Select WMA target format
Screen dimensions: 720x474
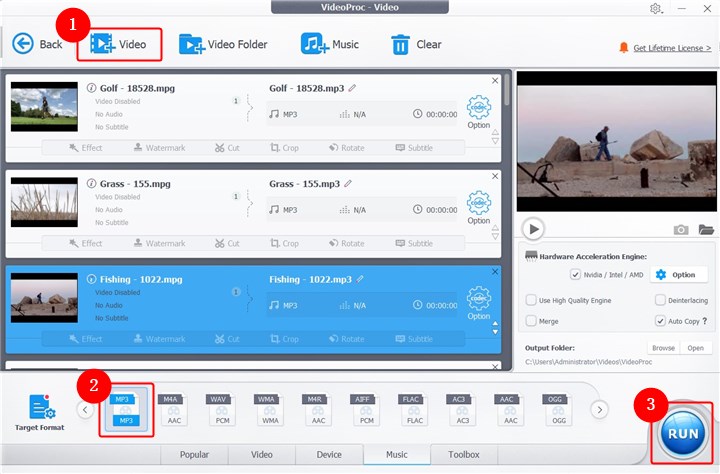pos(270,410)
